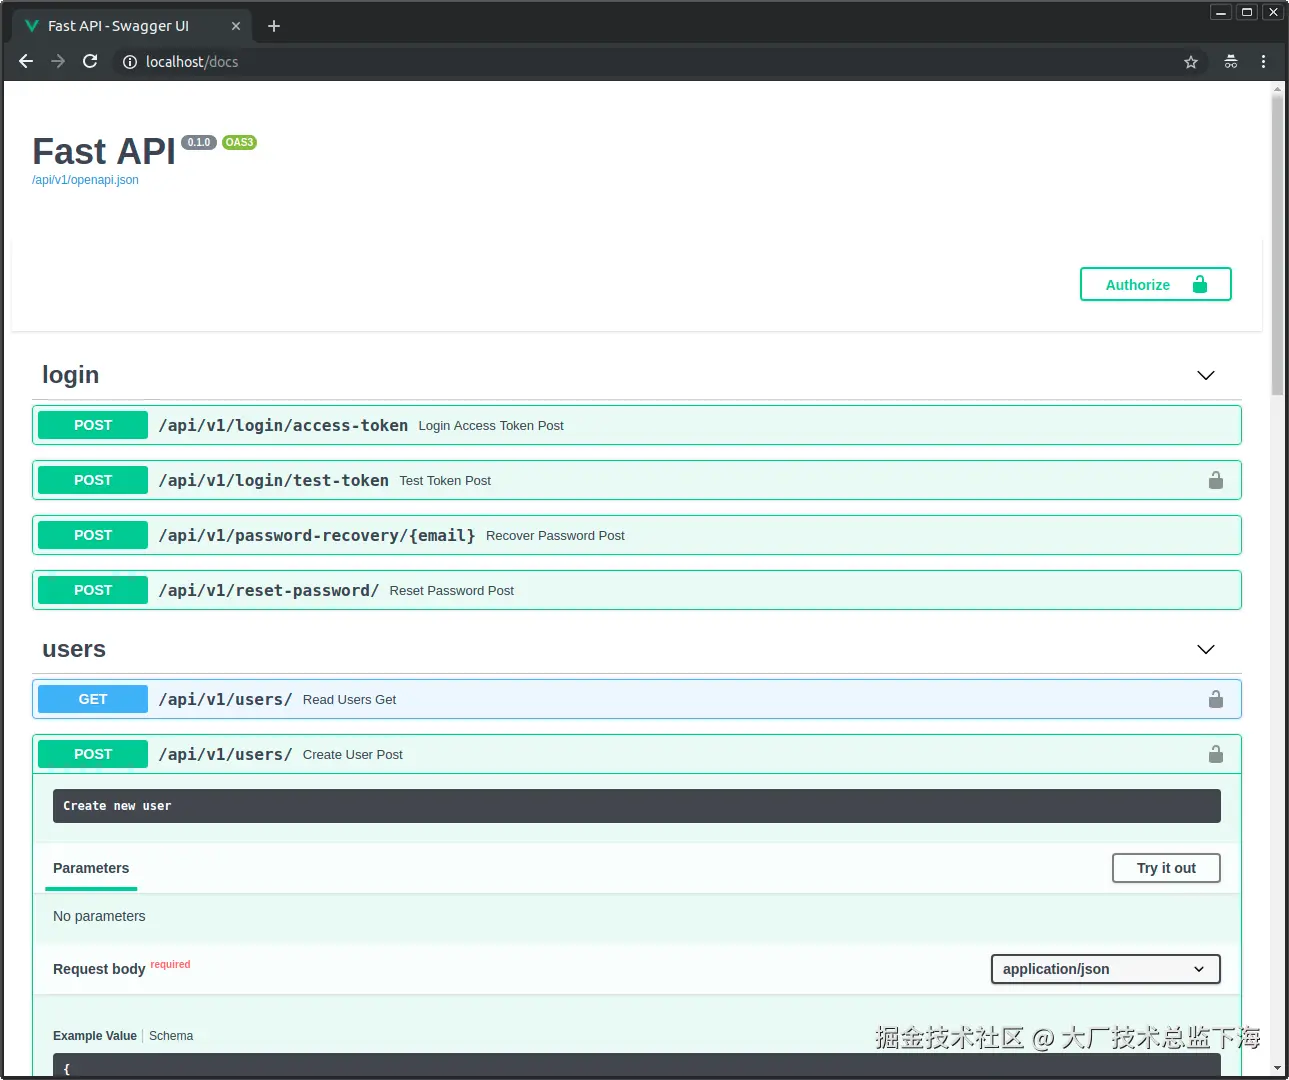The height and width of the screenshot is (1080, 1289).
Task: Click the 'No parameters' text
Action: click(99, 916)
